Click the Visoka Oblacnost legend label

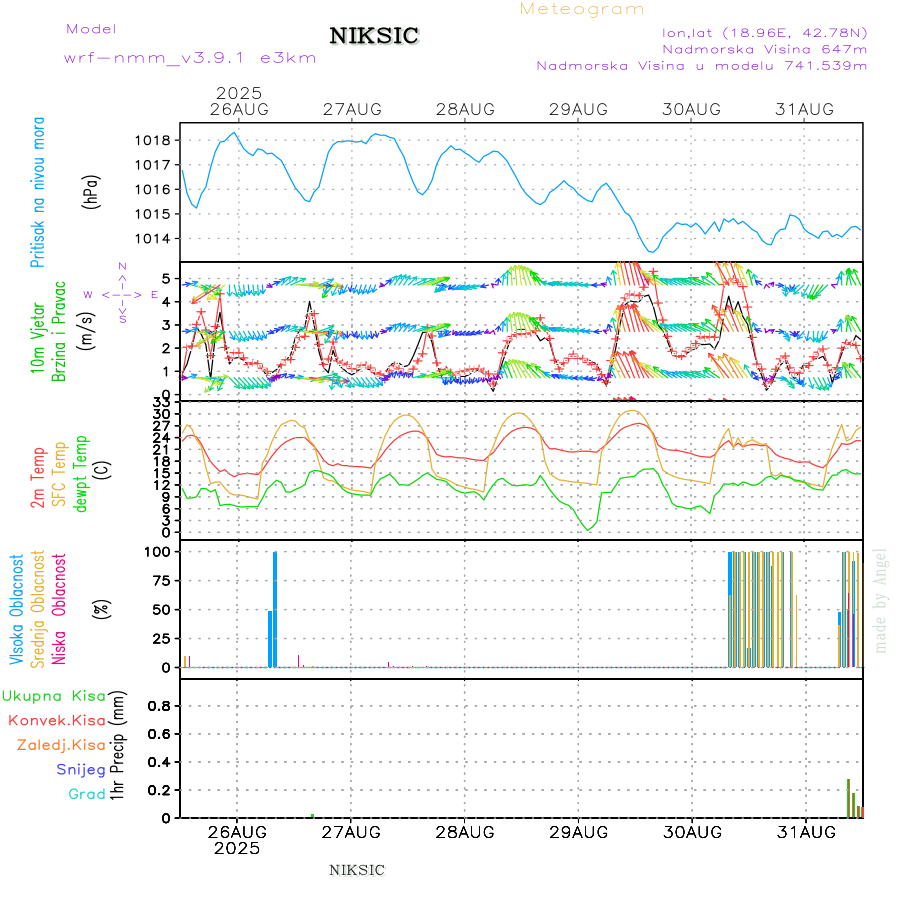point(18,608)
